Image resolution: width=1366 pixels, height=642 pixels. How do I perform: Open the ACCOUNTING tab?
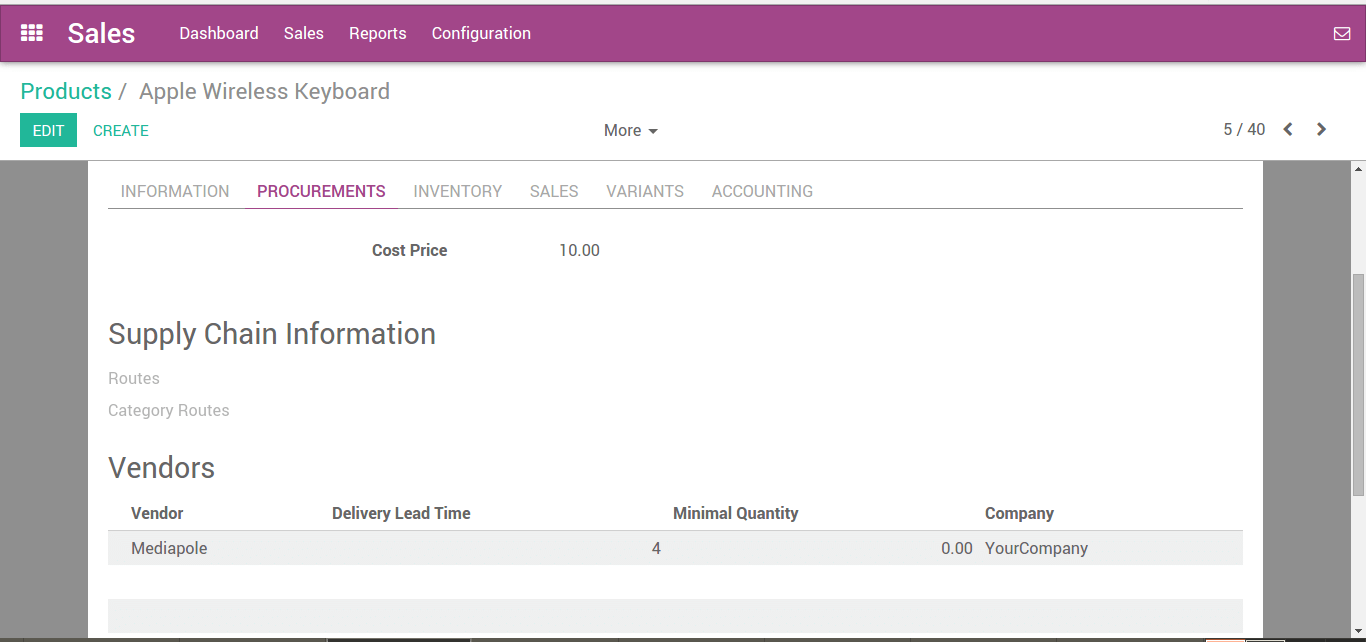pos(762,191)
